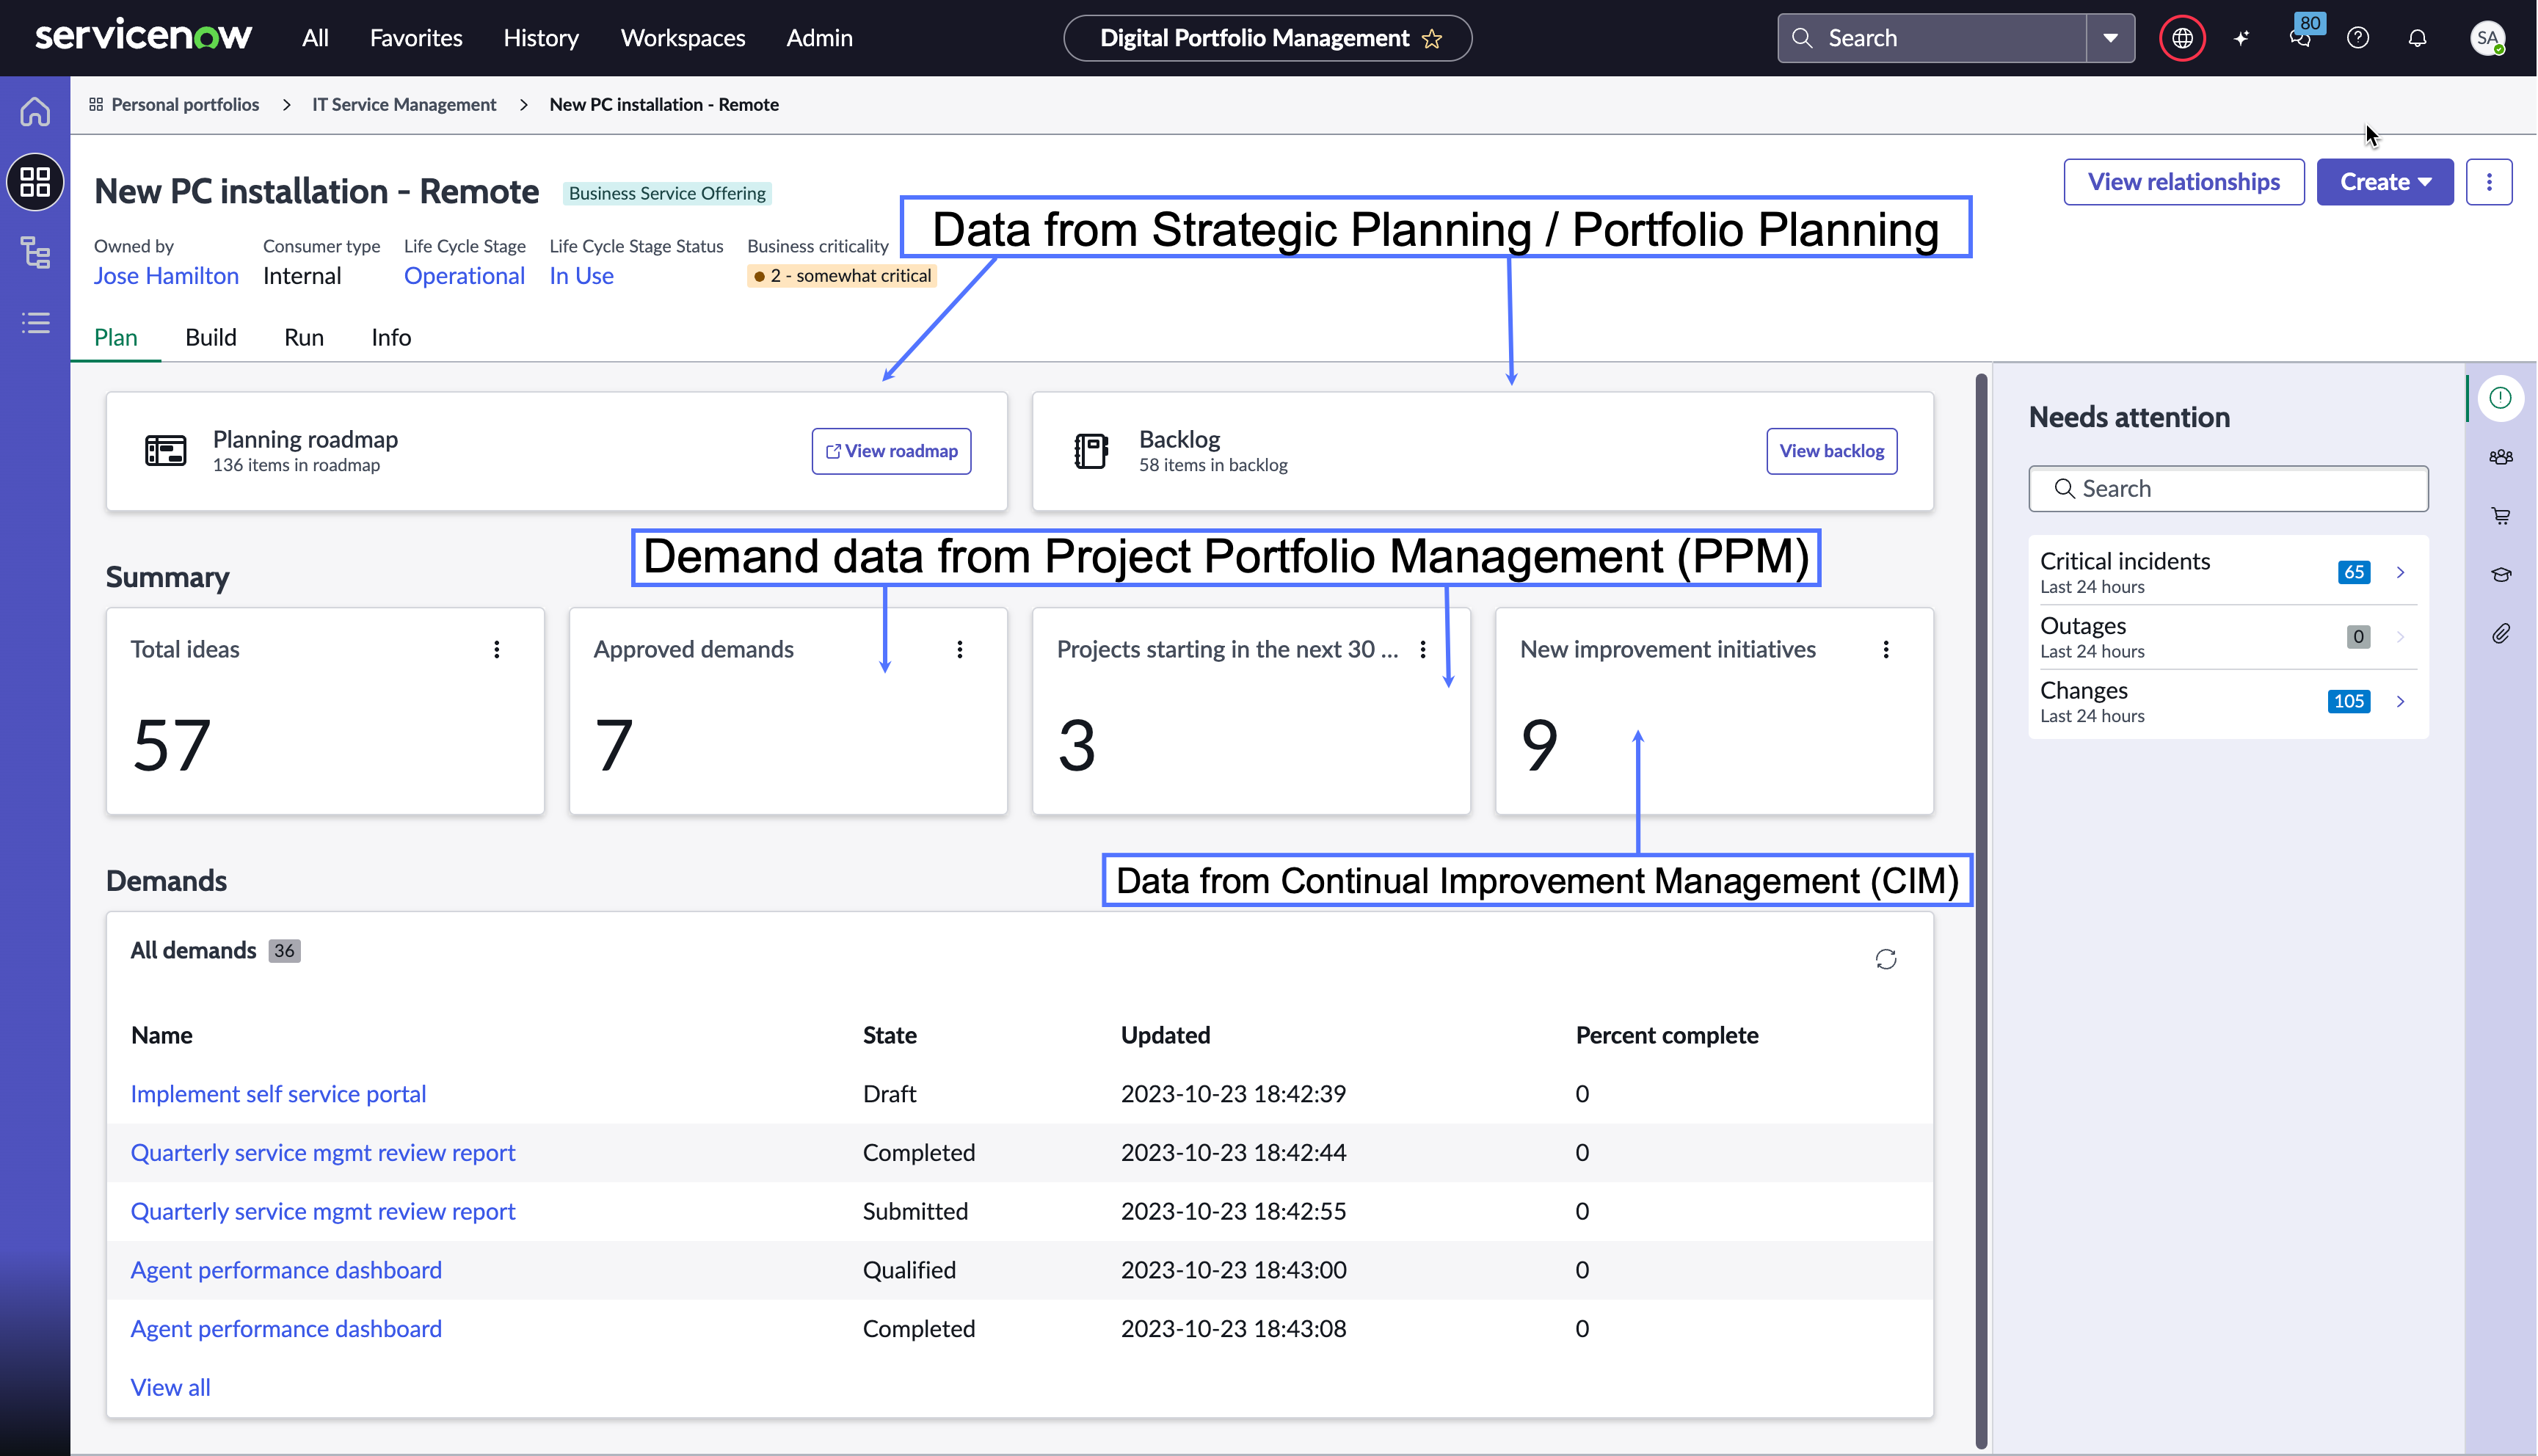Screen dimensions: 2538x1456
Task: Open the Favorites menu
Action: pos(416,38)
